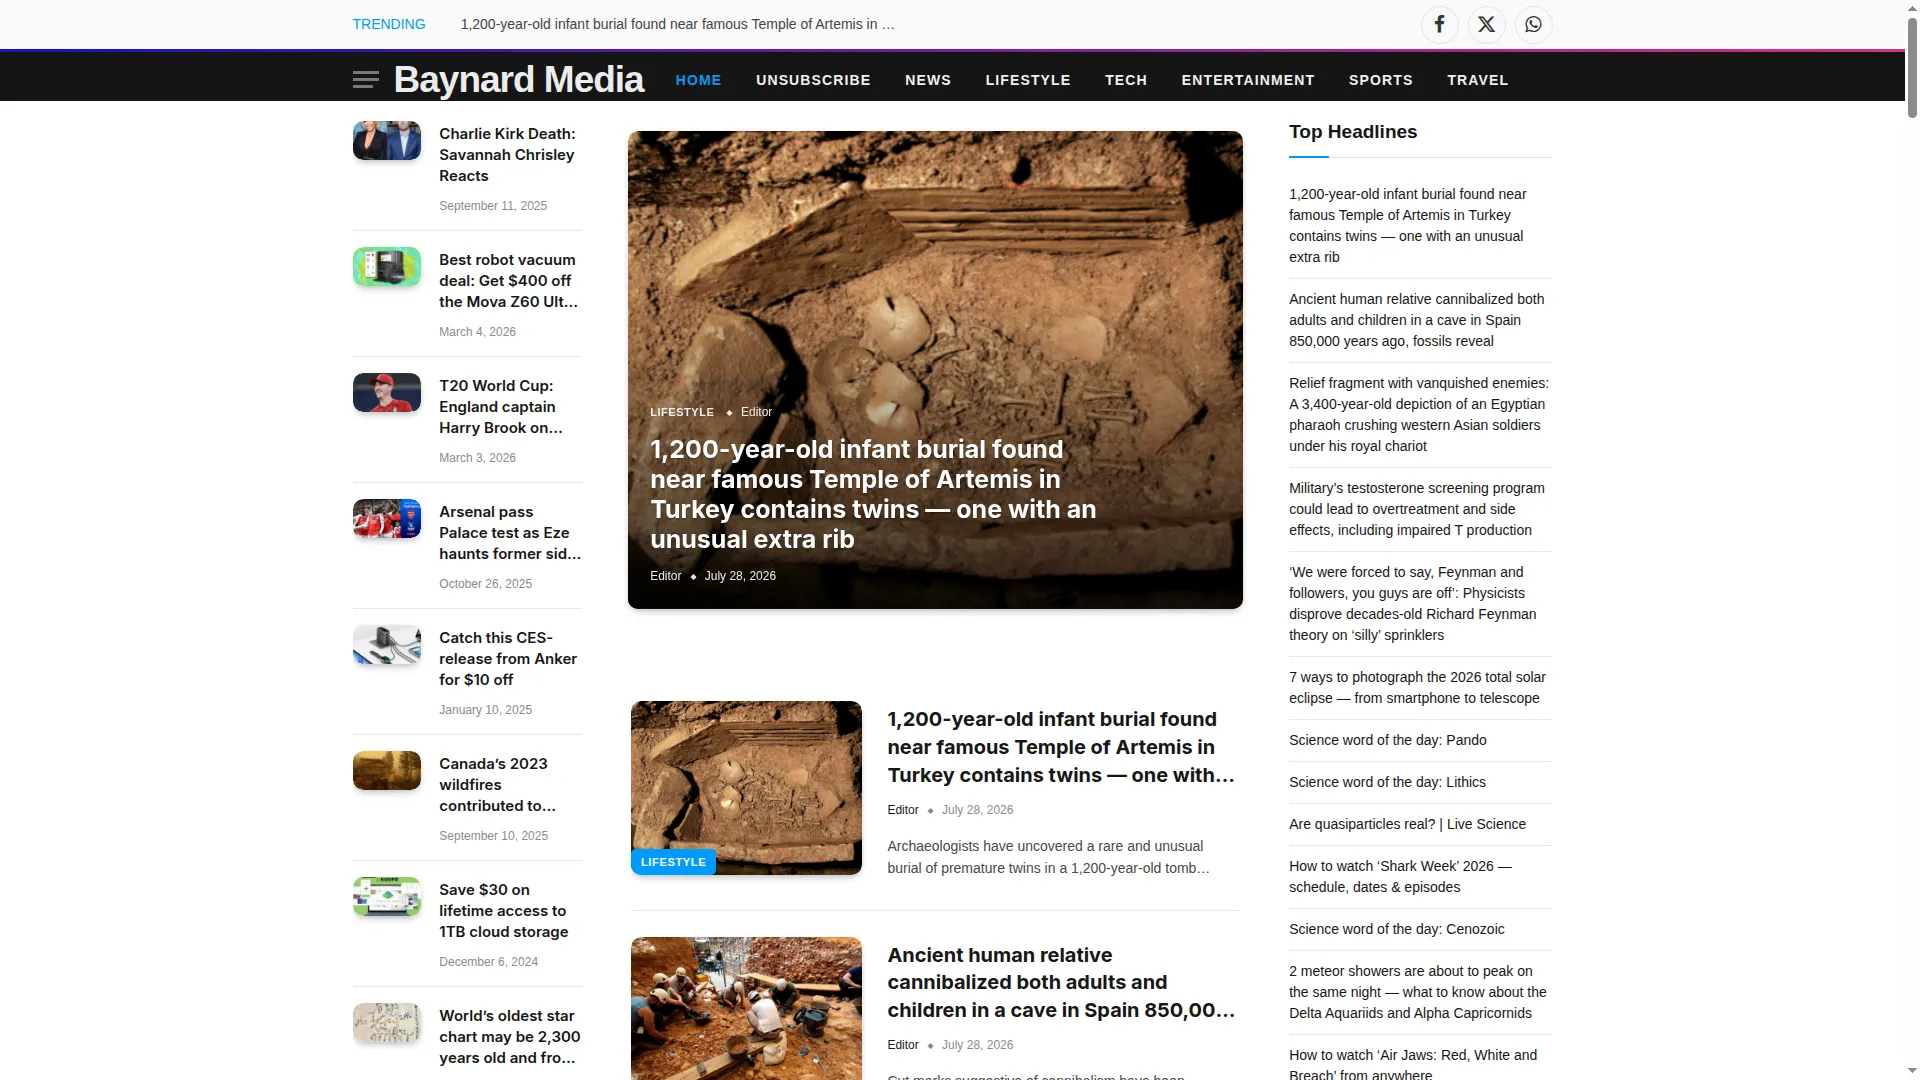This screenshot has width=1920, height=1080.
Task: Open T20 World Cup article thumbnail
Action: click(387, 393)
